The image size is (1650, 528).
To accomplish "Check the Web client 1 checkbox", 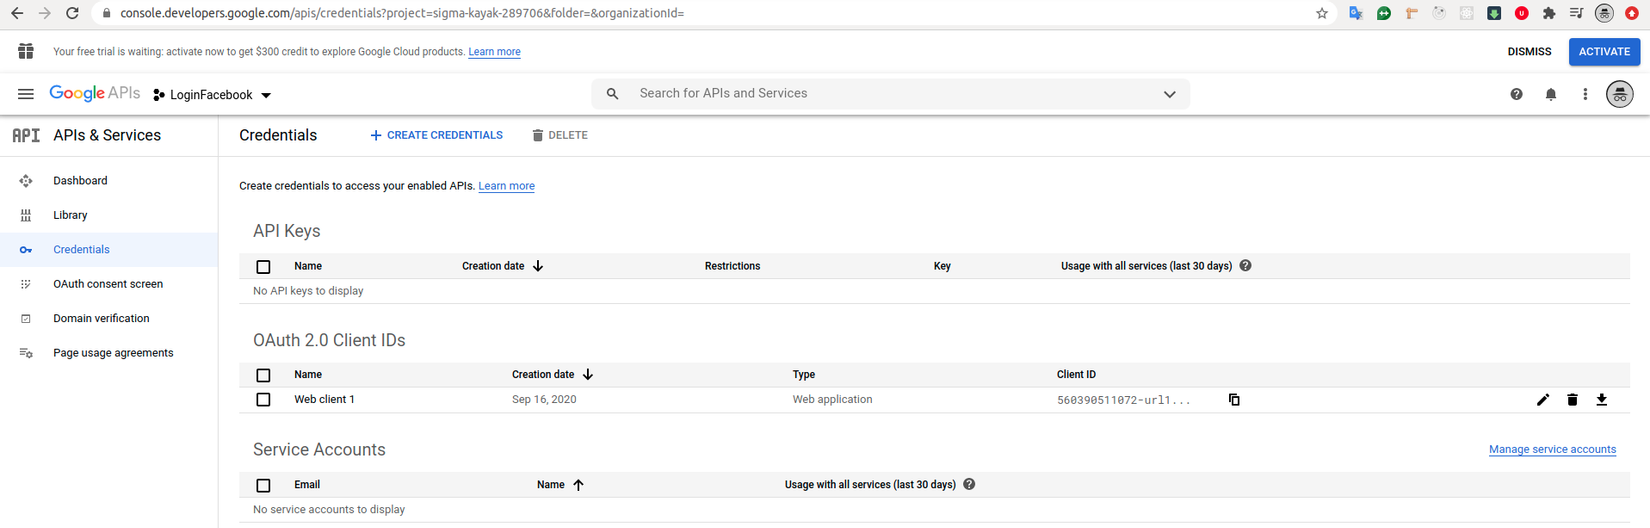I will [263, 400].
